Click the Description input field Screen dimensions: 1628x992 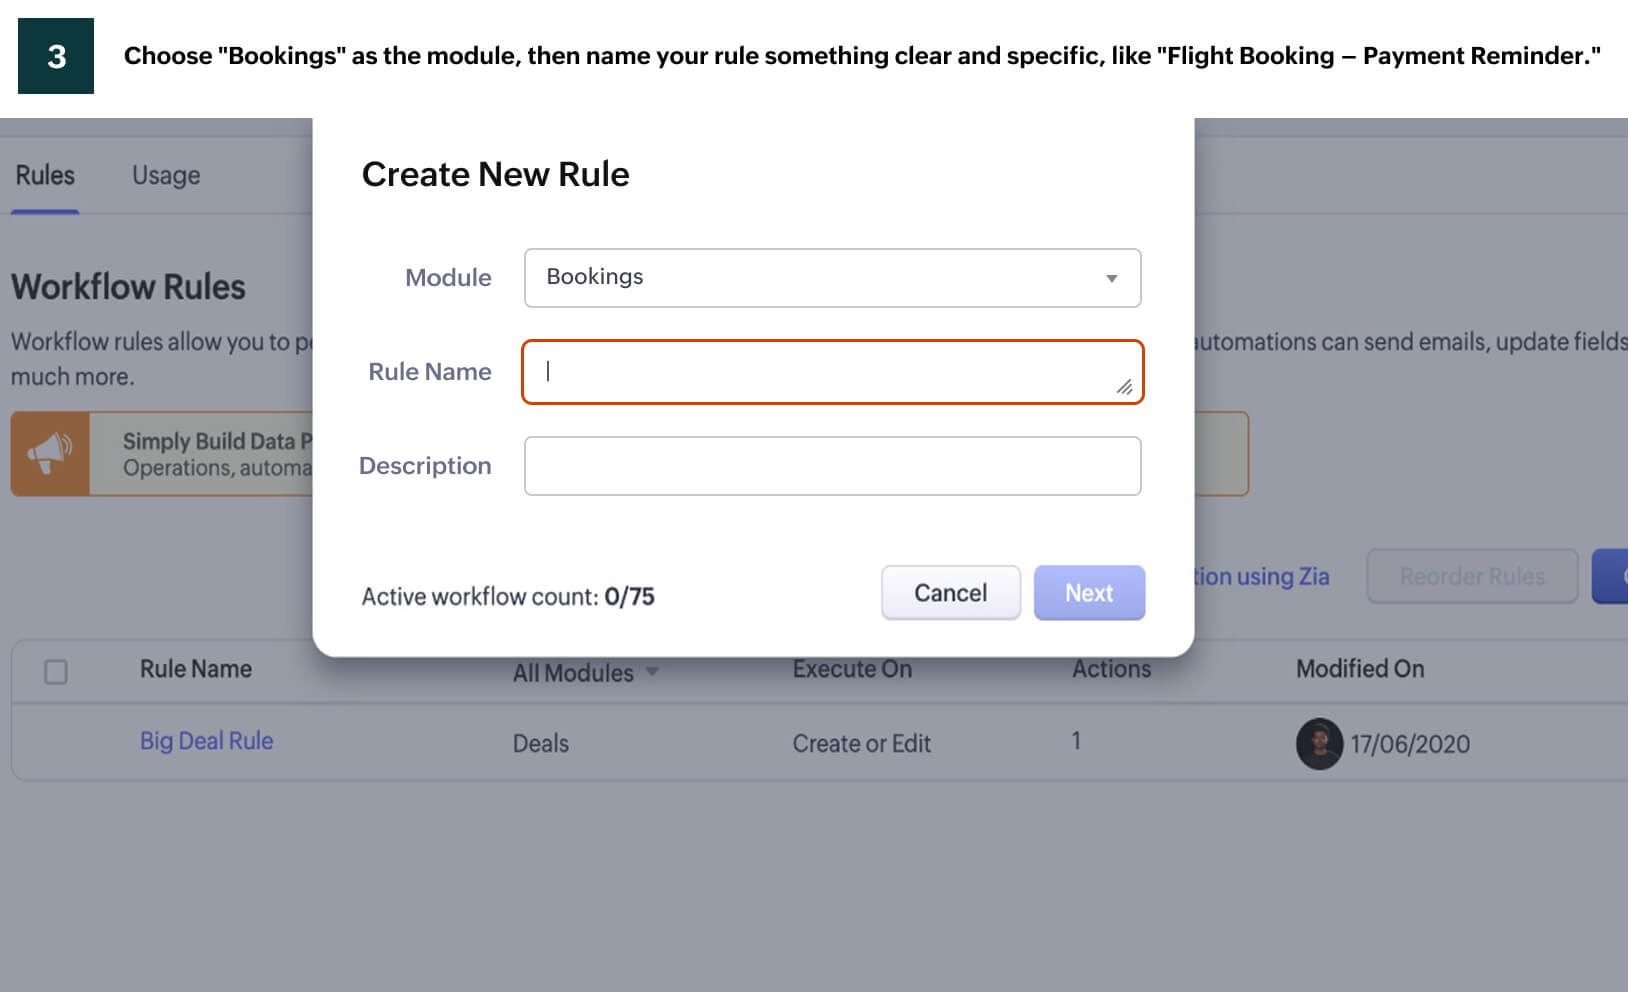(832, 466)
